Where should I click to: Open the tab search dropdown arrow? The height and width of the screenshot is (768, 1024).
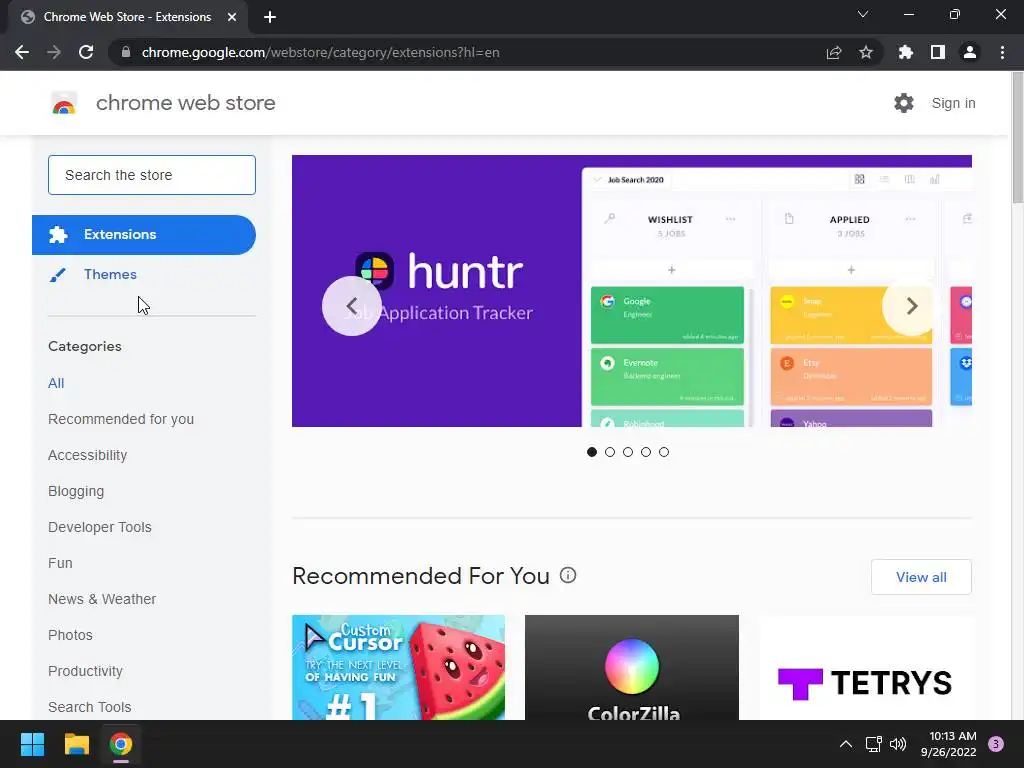coord(863,14)
